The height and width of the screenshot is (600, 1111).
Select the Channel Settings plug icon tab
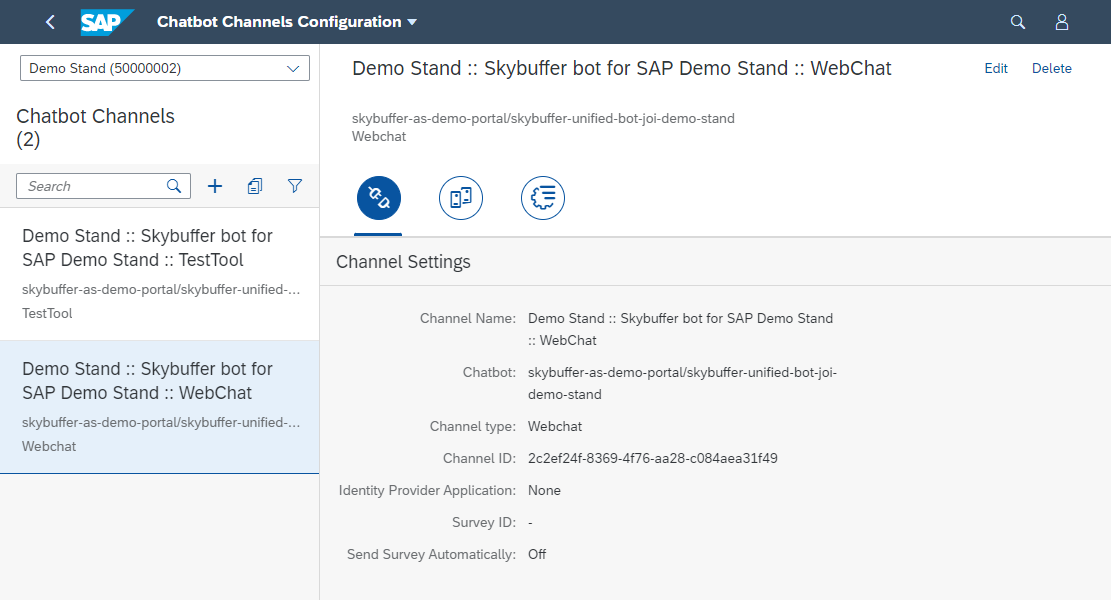(x=378, y=198)
